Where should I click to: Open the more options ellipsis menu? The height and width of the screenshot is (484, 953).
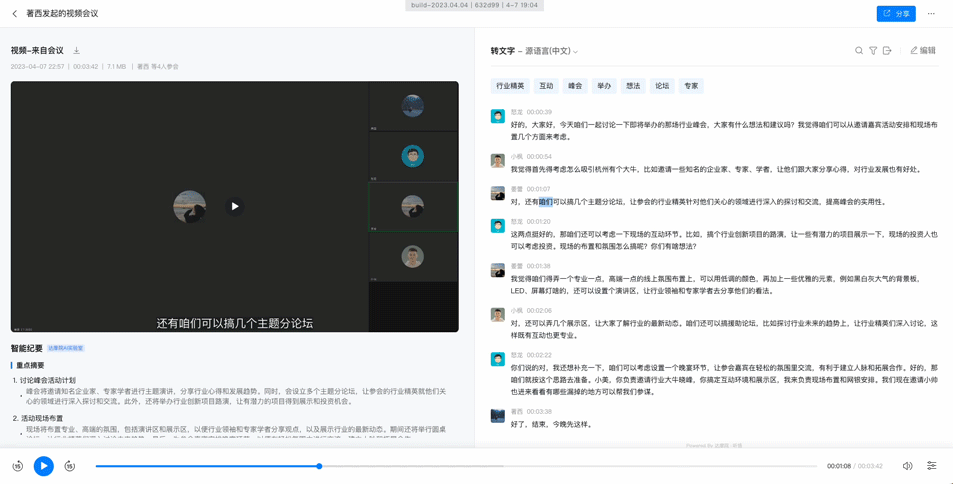931,14
